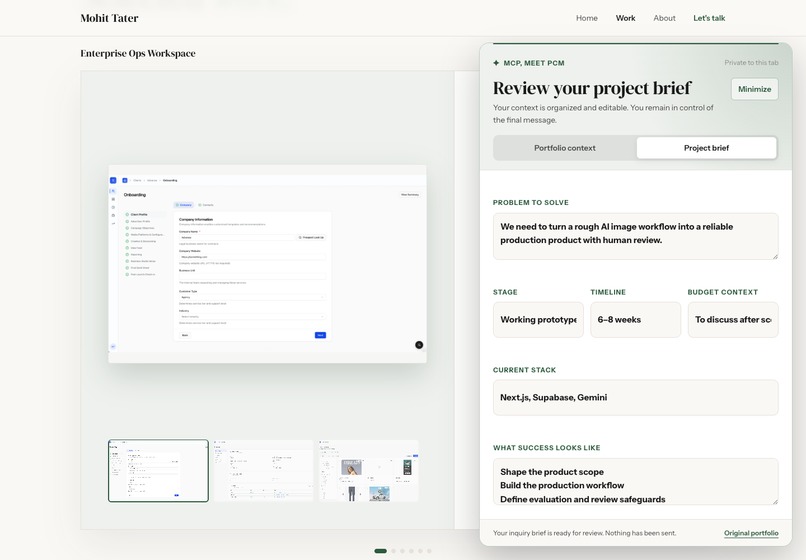Go to the Work page in the navigation
The height and width of the screenshot is (560, 806).
625,18
